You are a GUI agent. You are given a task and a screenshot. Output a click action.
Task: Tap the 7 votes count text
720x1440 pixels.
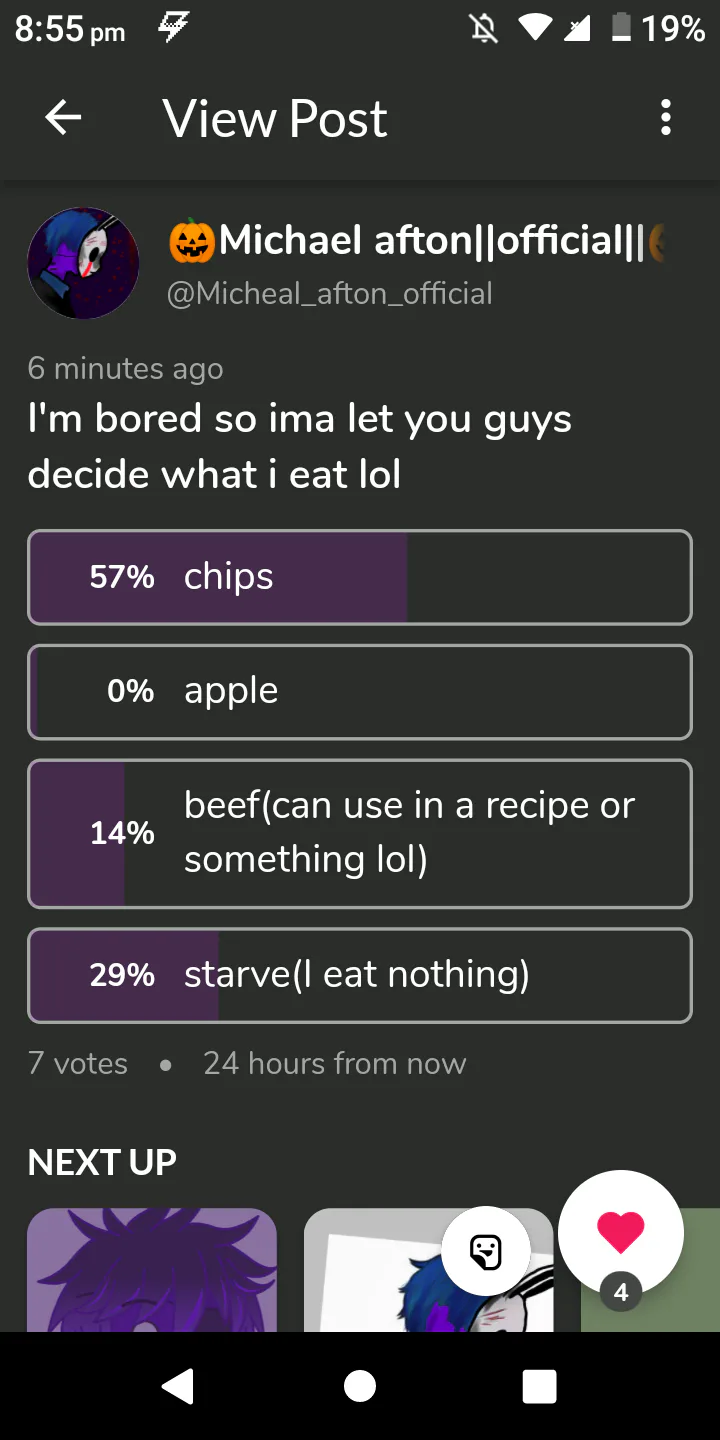78,1063
